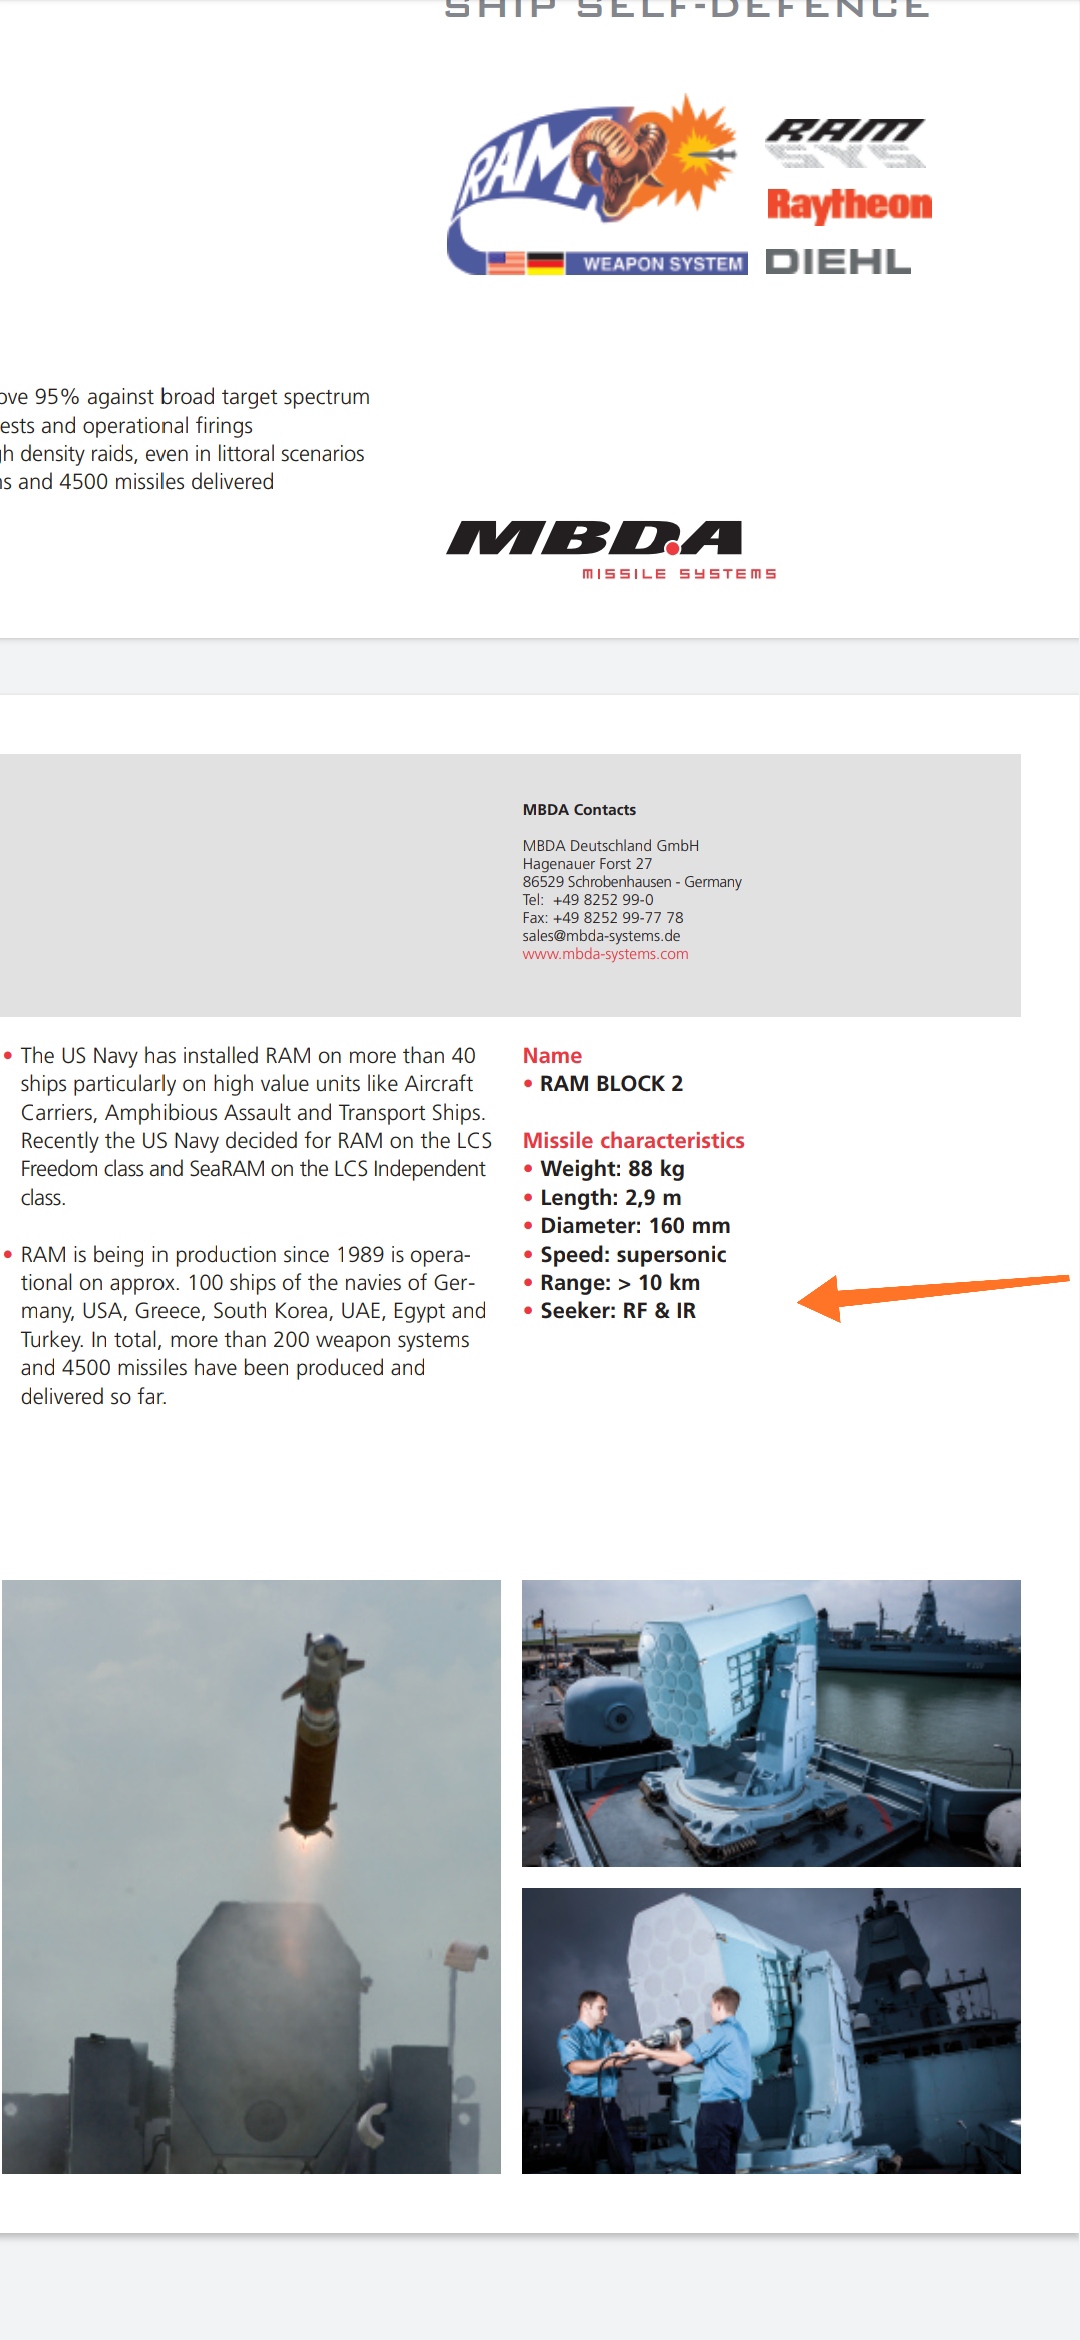Select the 'RAM BLOCK 2' text
Image resolution: width=1080 pixels, height=2340 pixels.
[611, 1084]
